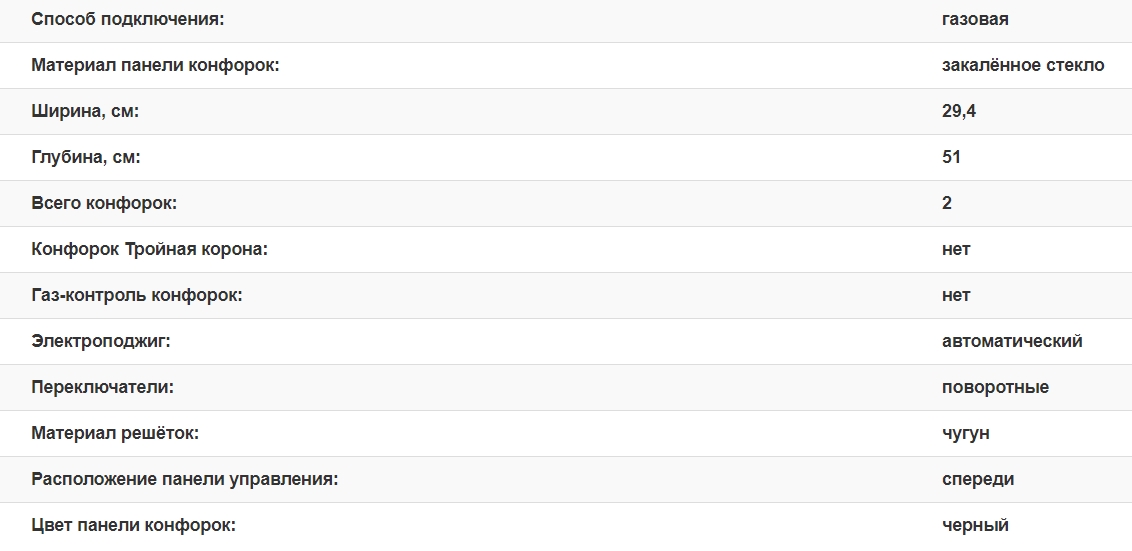Viewport: 1132px width, 551px height.
Task: Click the "закалённое стекло" value
Action: click(1023, 65)
